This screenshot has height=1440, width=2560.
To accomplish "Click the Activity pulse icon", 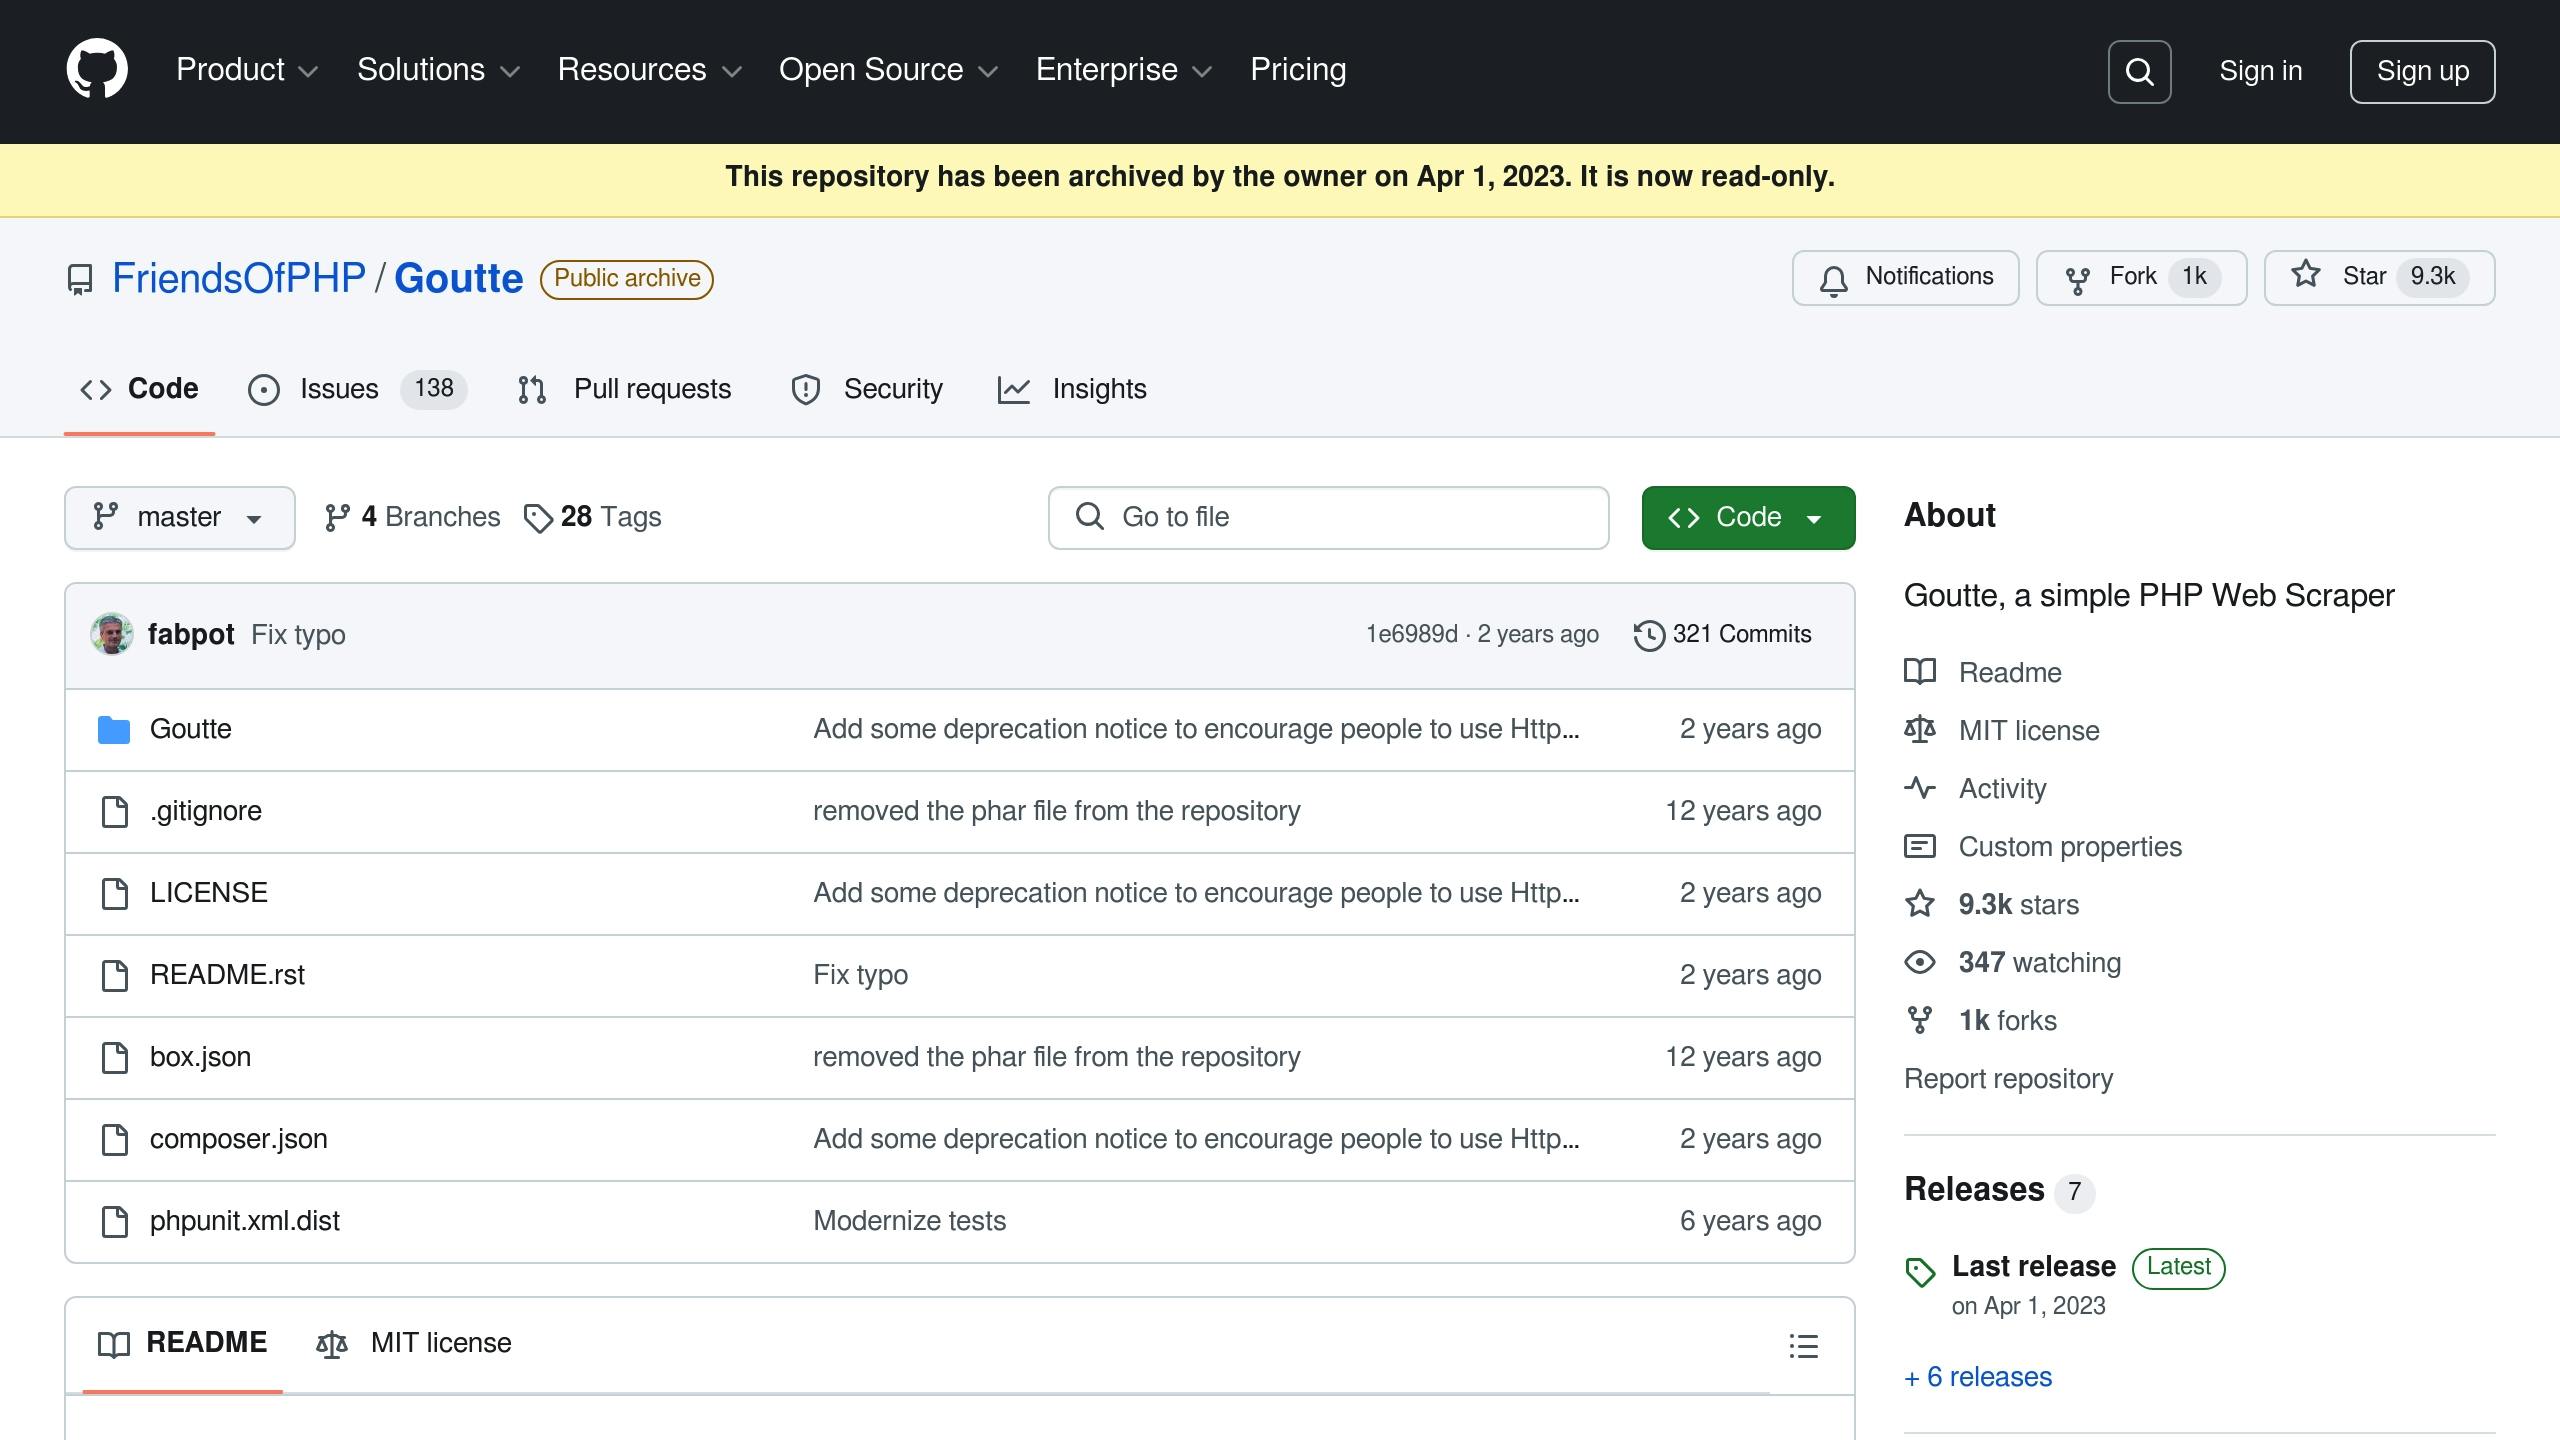I will (x=1920, y=788).
